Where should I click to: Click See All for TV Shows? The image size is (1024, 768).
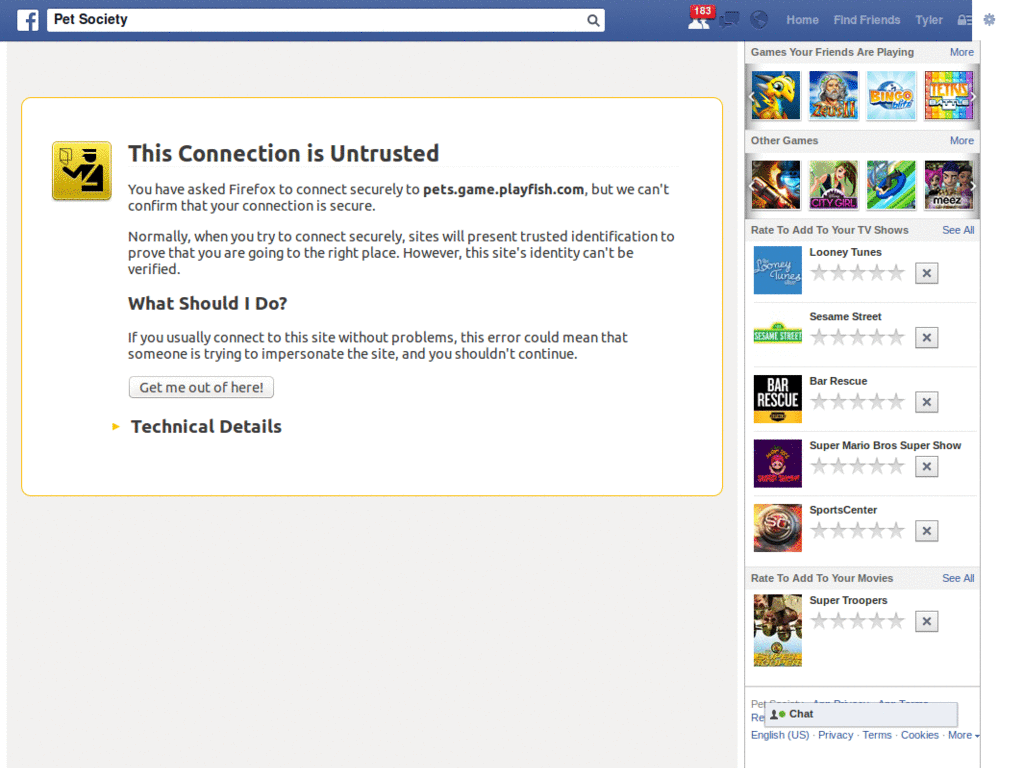958,230
